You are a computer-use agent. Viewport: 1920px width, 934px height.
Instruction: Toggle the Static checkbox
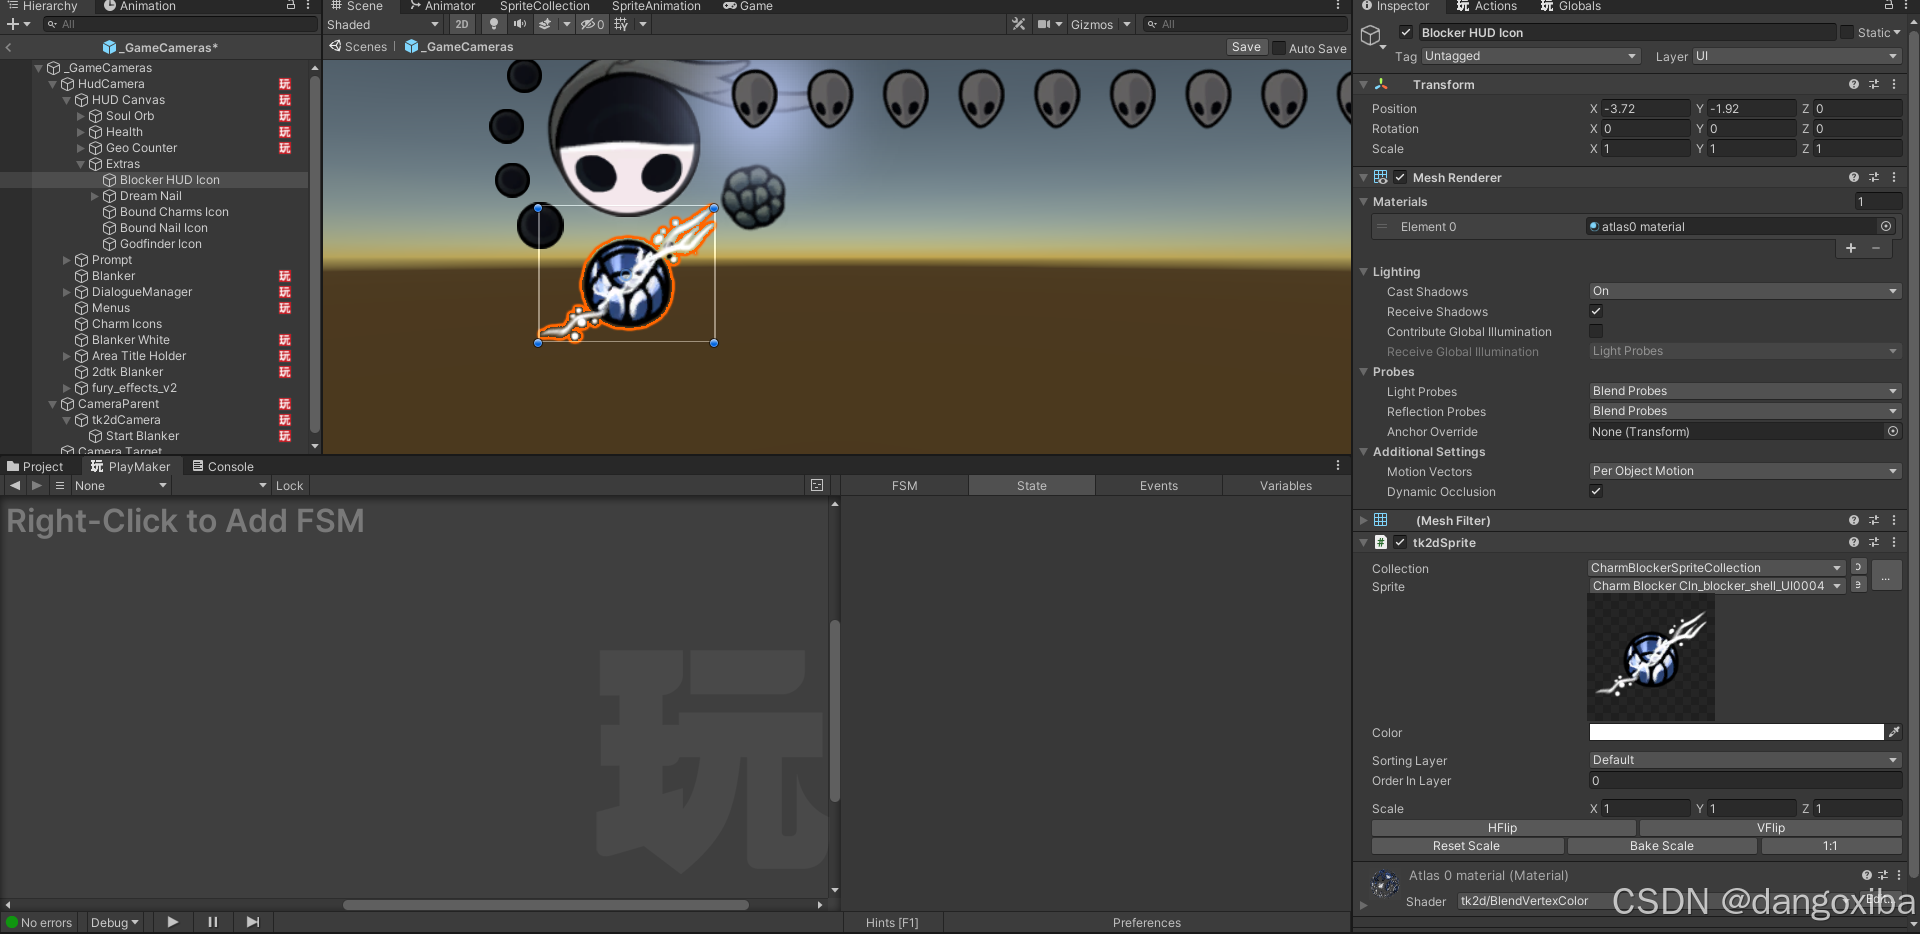(x=1847, y=32)
